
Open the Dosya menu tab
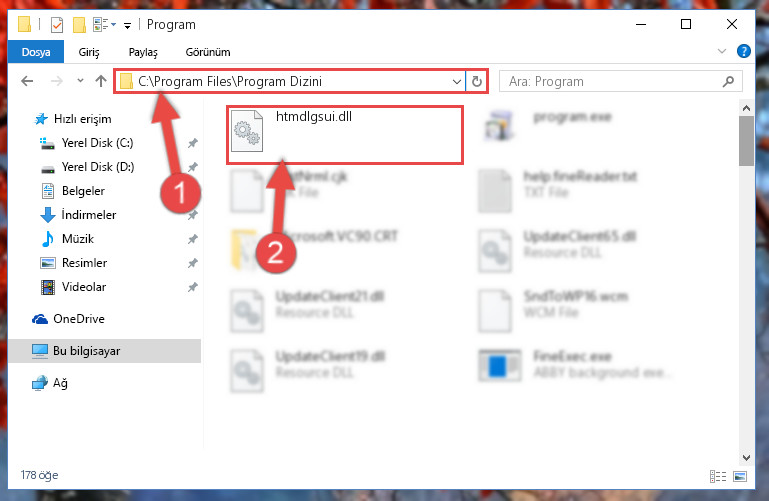click(36, 52)
